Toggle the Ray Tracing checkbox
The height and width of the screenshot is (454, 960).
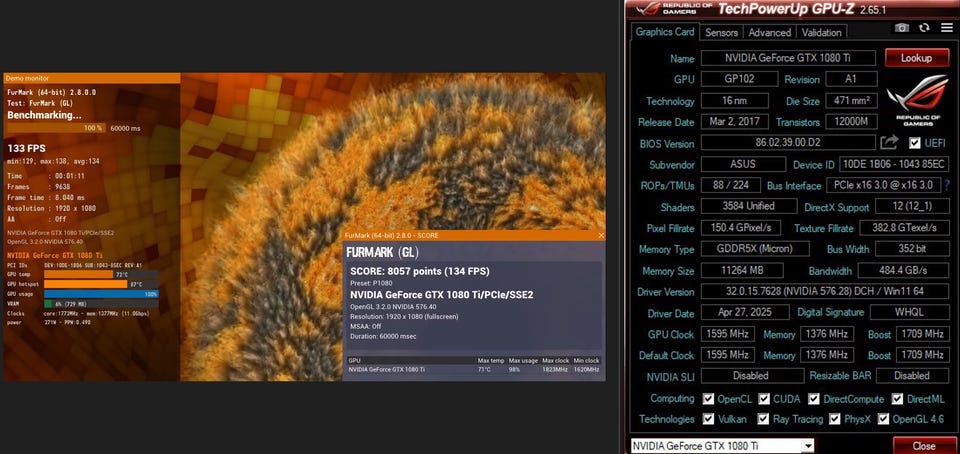[763, 419]
